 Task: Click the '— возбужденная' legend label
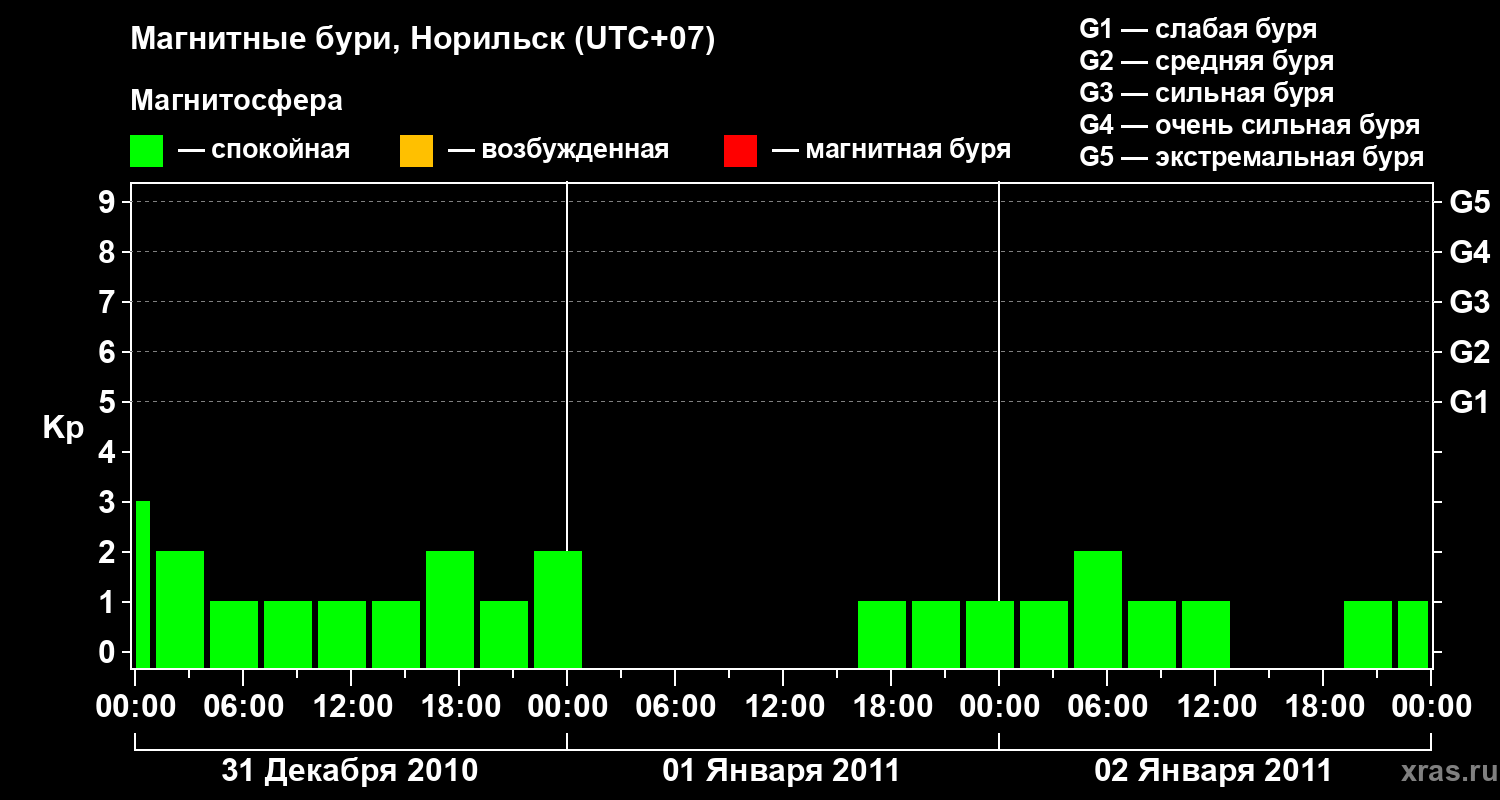pyautogui.click(x=558, y=151)
